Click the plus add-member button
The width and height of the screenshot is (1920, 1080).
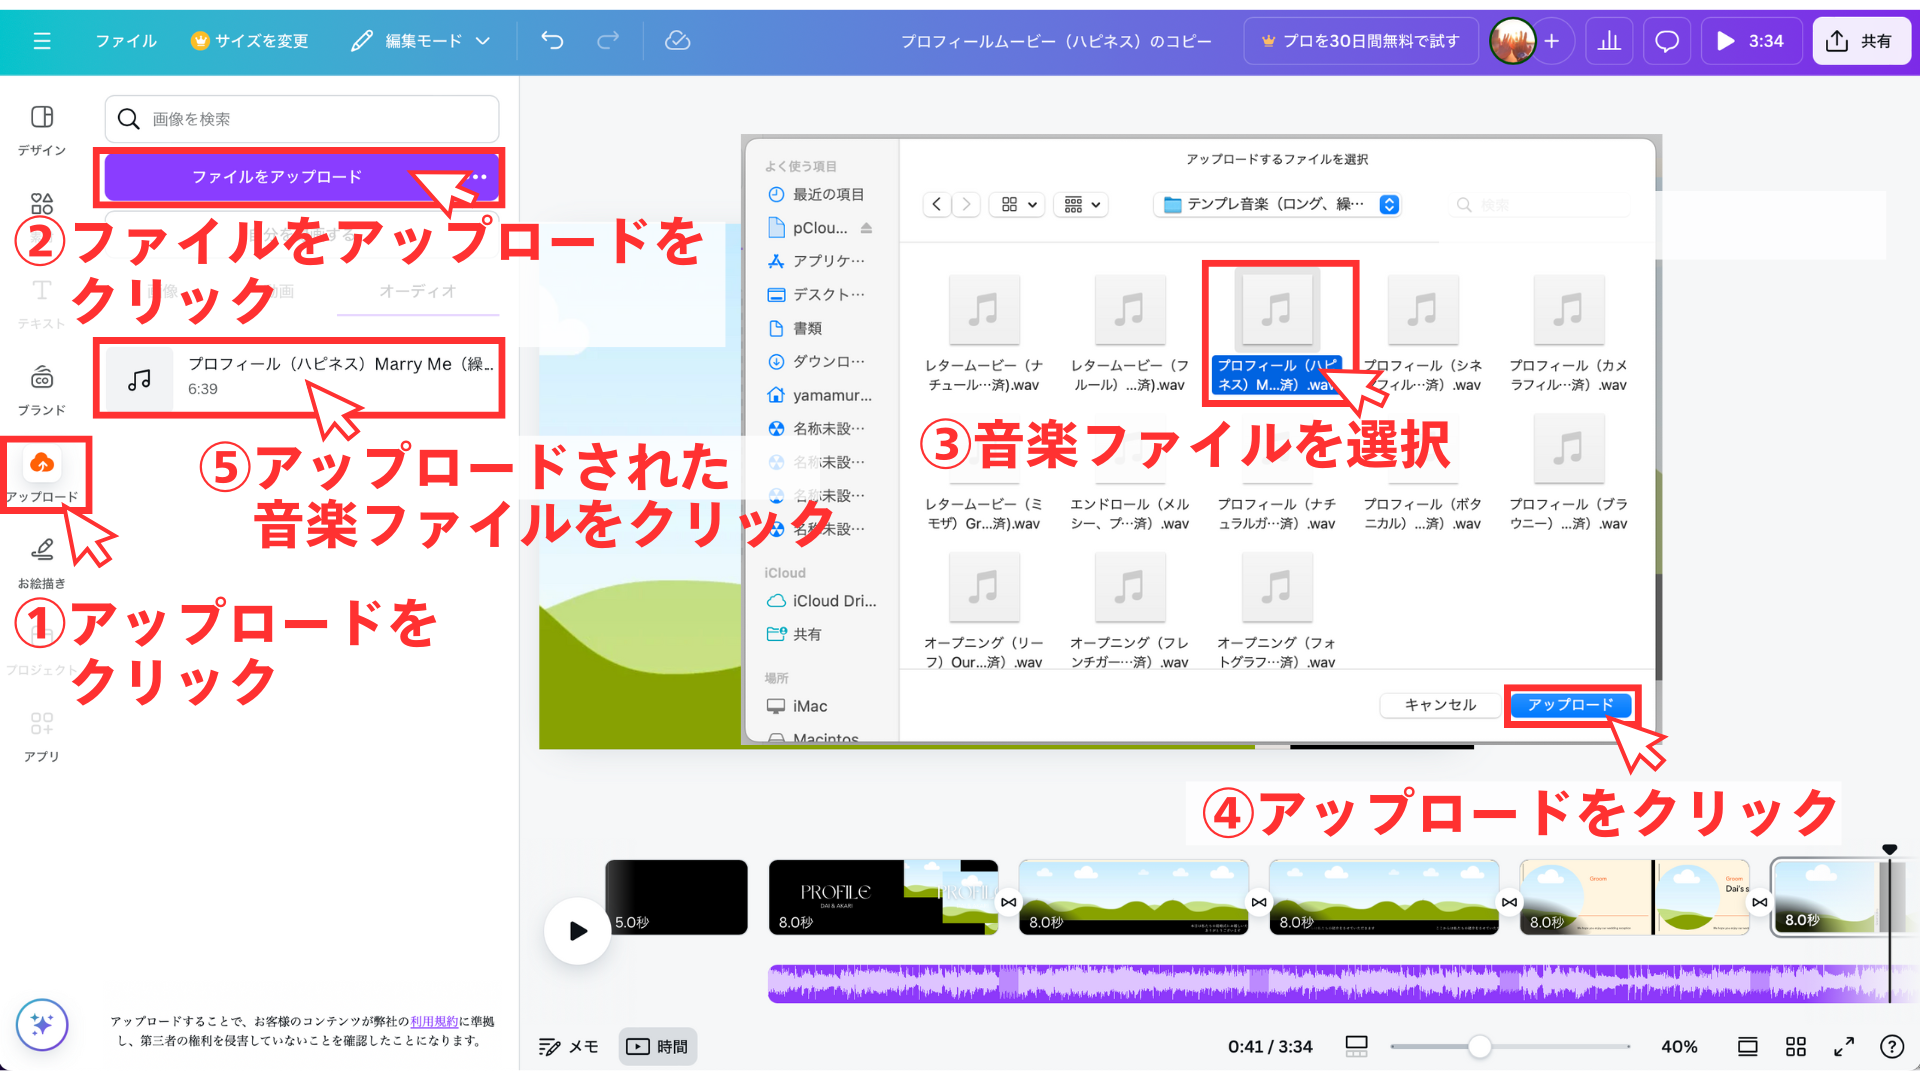click(1552, 41)
